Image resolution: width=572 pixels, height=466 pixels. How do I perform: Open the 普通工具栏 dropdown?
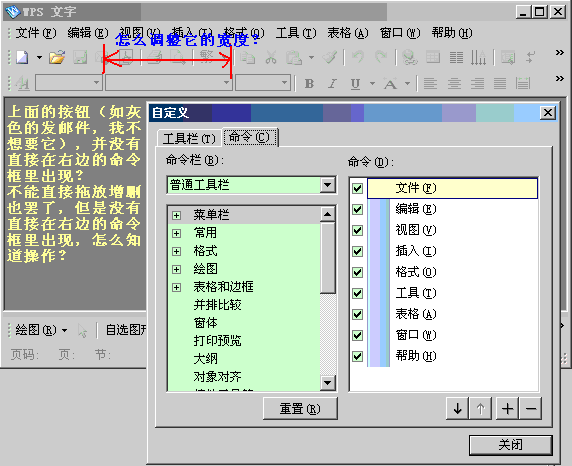(328, 185)
